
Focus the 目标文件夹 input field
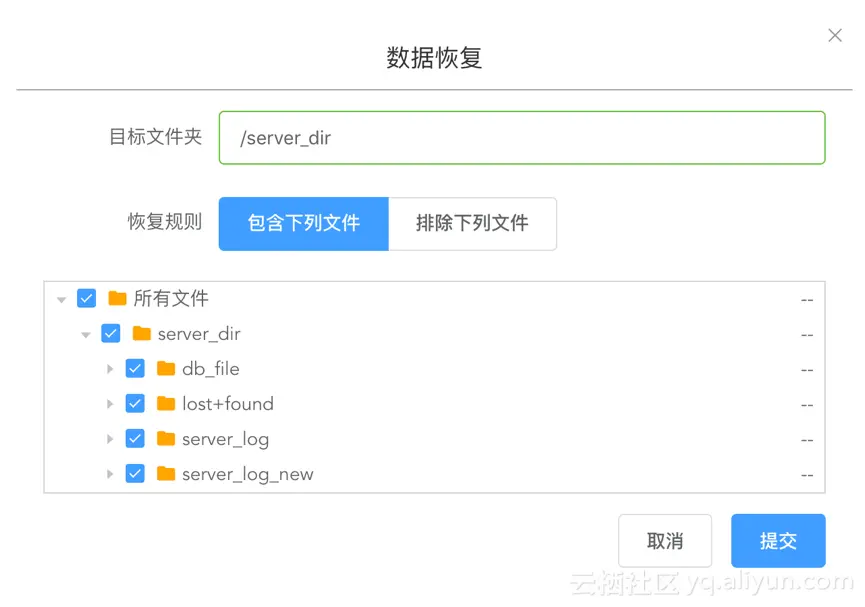tap(522, 138)
